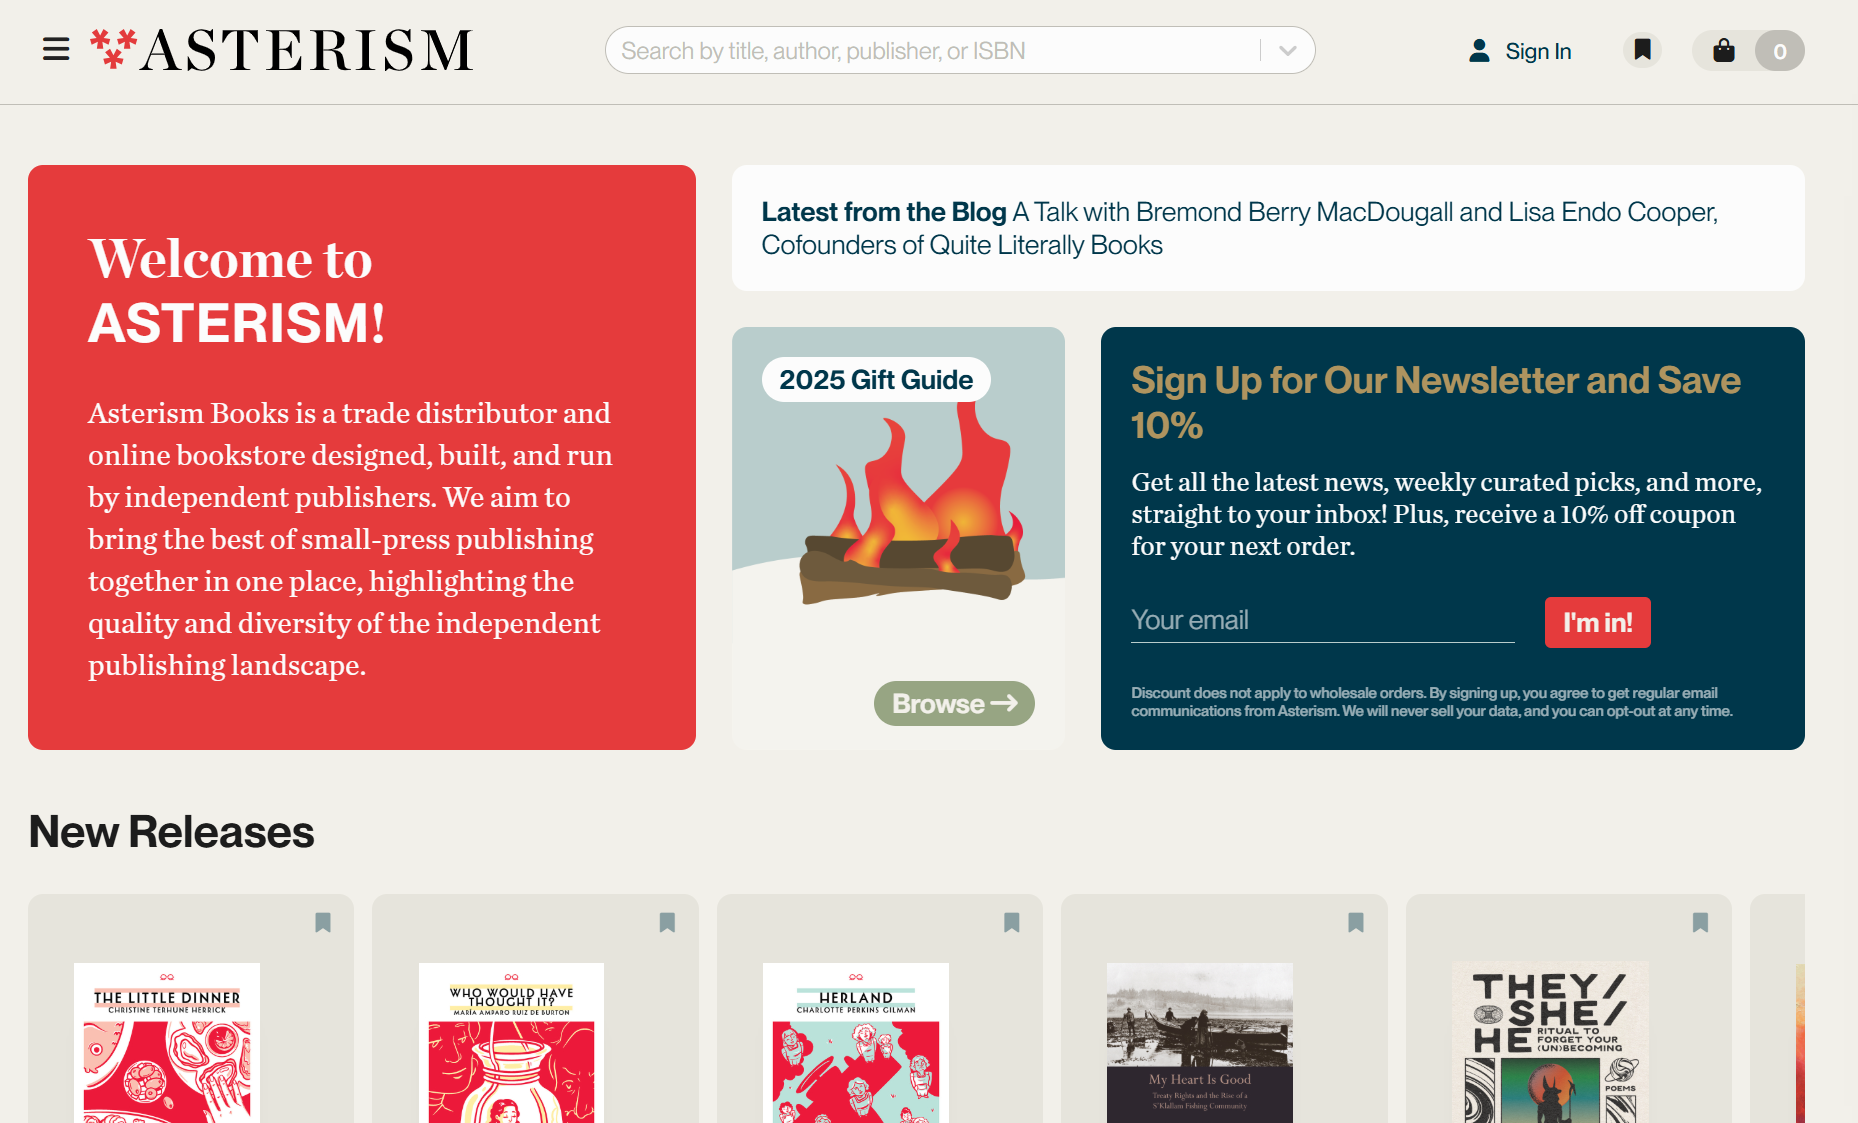Submit newsletter with I'm in! button

coord(1597,623)
